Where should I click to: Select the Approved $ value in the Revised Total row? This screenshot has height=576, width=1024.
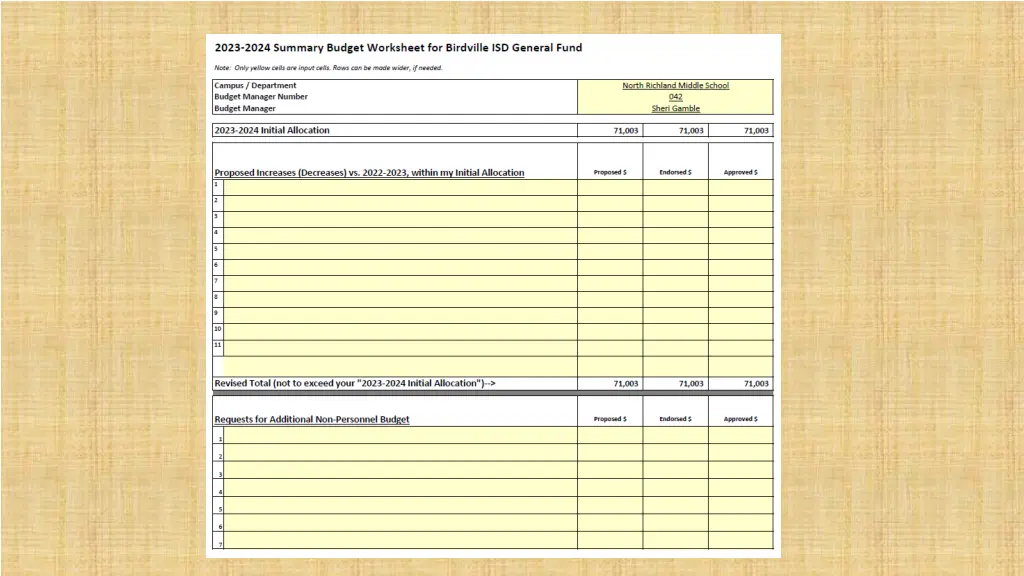pyautogui.click(x=740, y=384)
